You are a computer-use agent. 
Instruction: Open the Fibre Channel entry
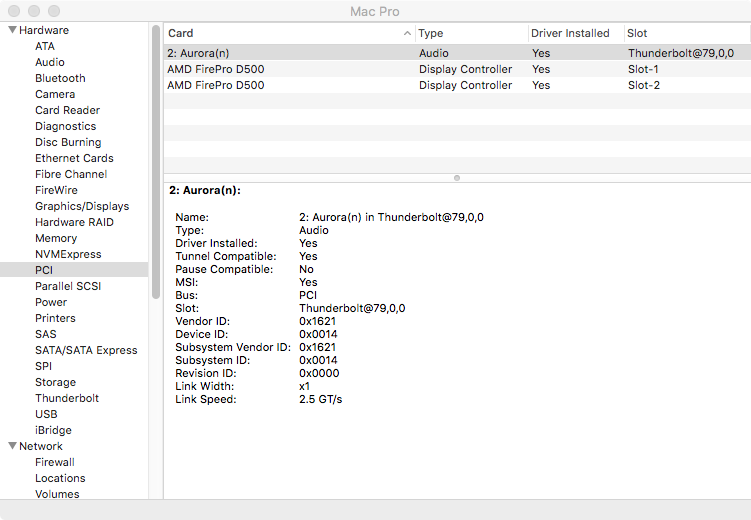click(x=71, y=174)
